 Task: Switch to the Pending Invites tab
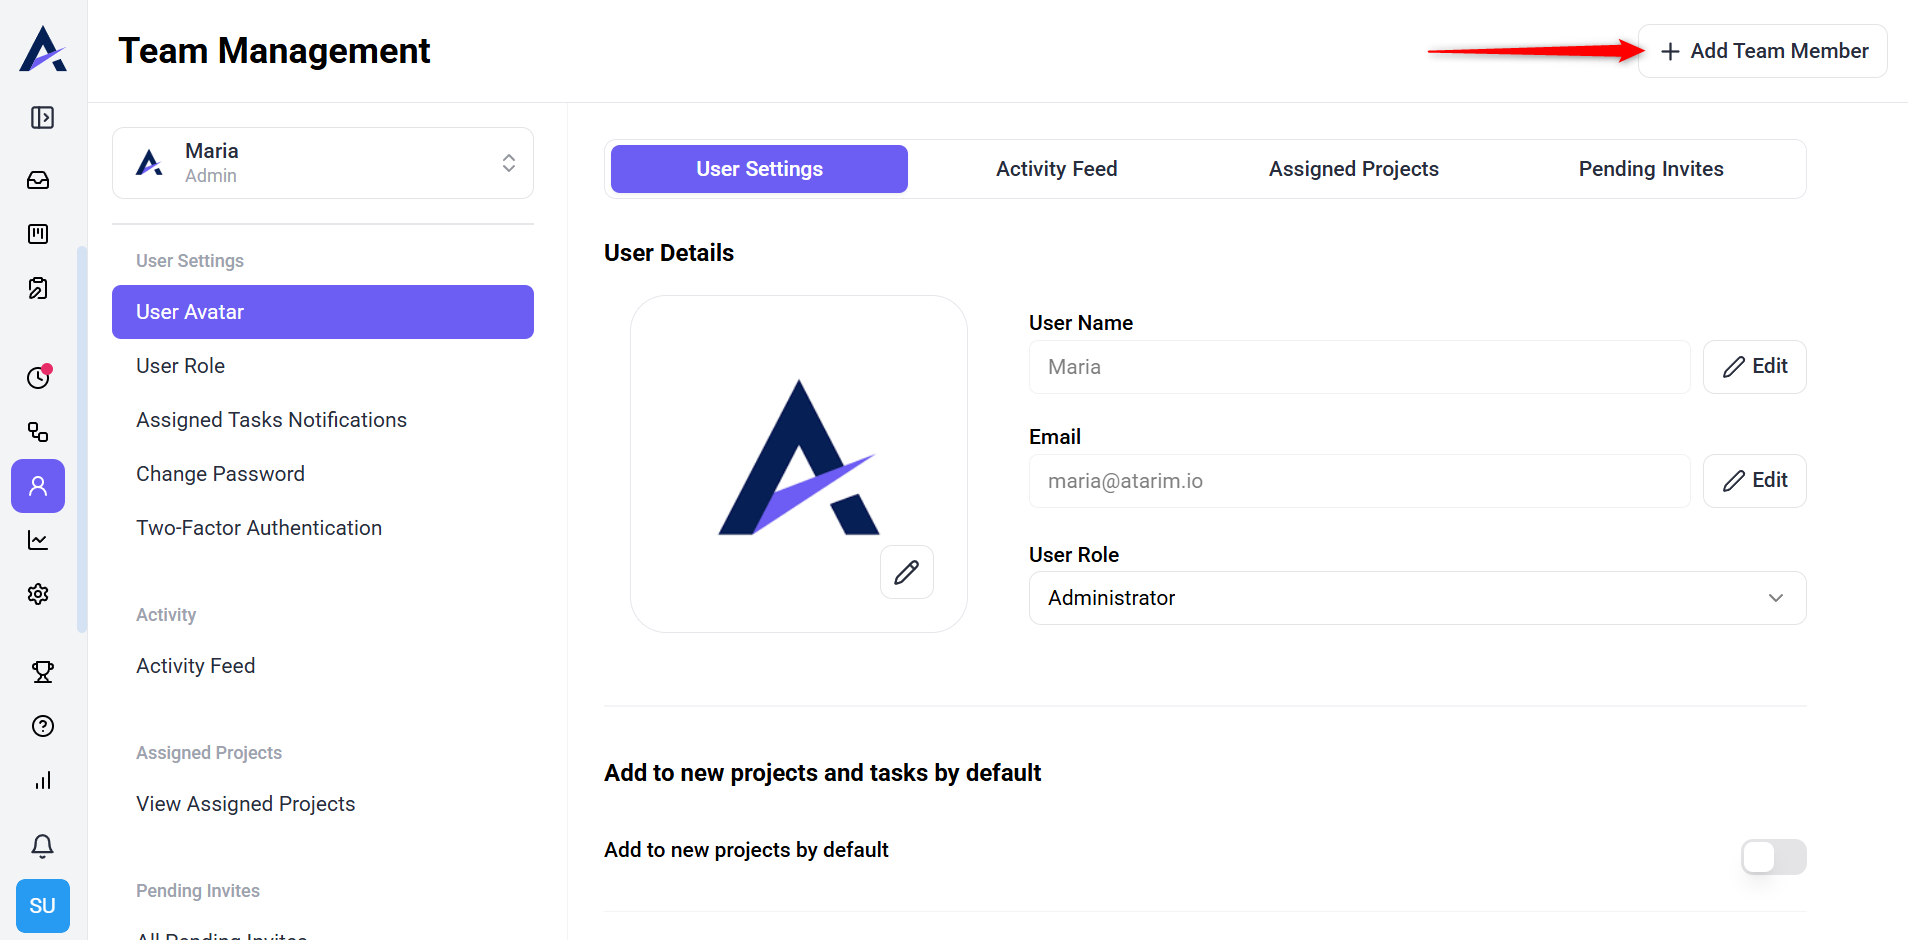coord(1650,169)
